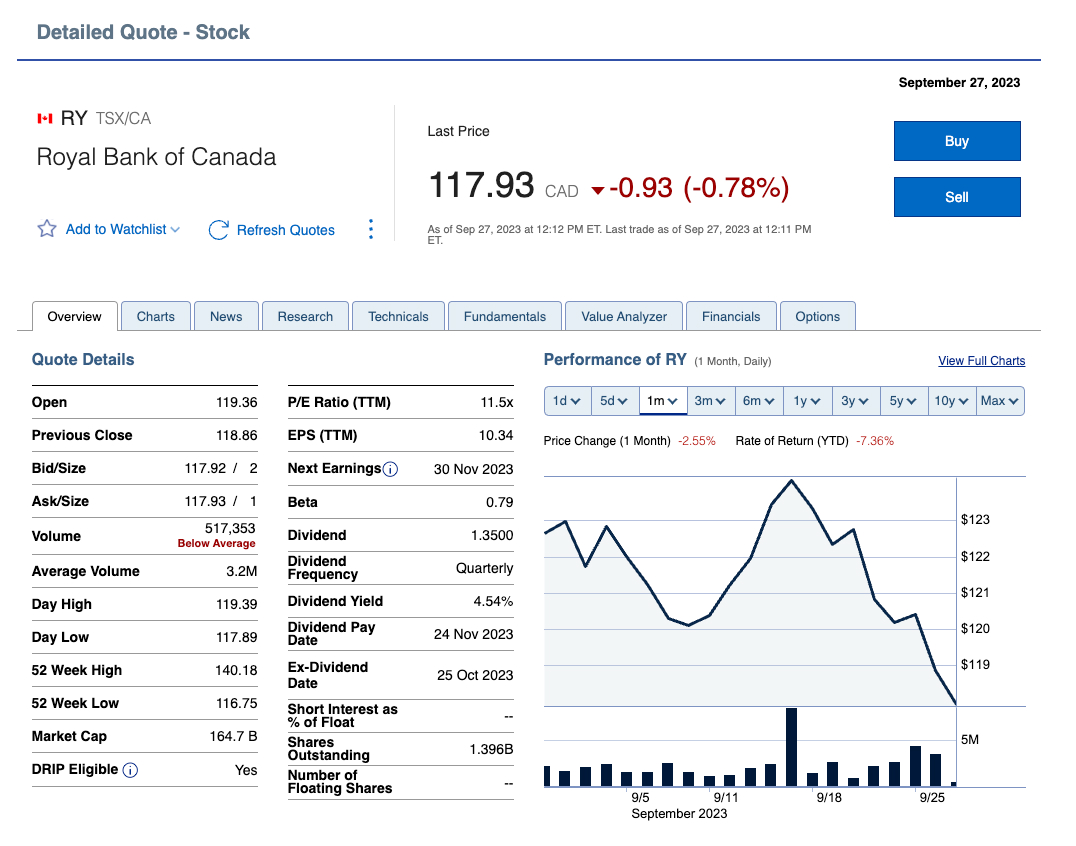This screenshot has height=846, width=1076.
Task: Click the Price Change 1 Month value -2.55%
Action: pyautogui.click(x=697, y=441)
